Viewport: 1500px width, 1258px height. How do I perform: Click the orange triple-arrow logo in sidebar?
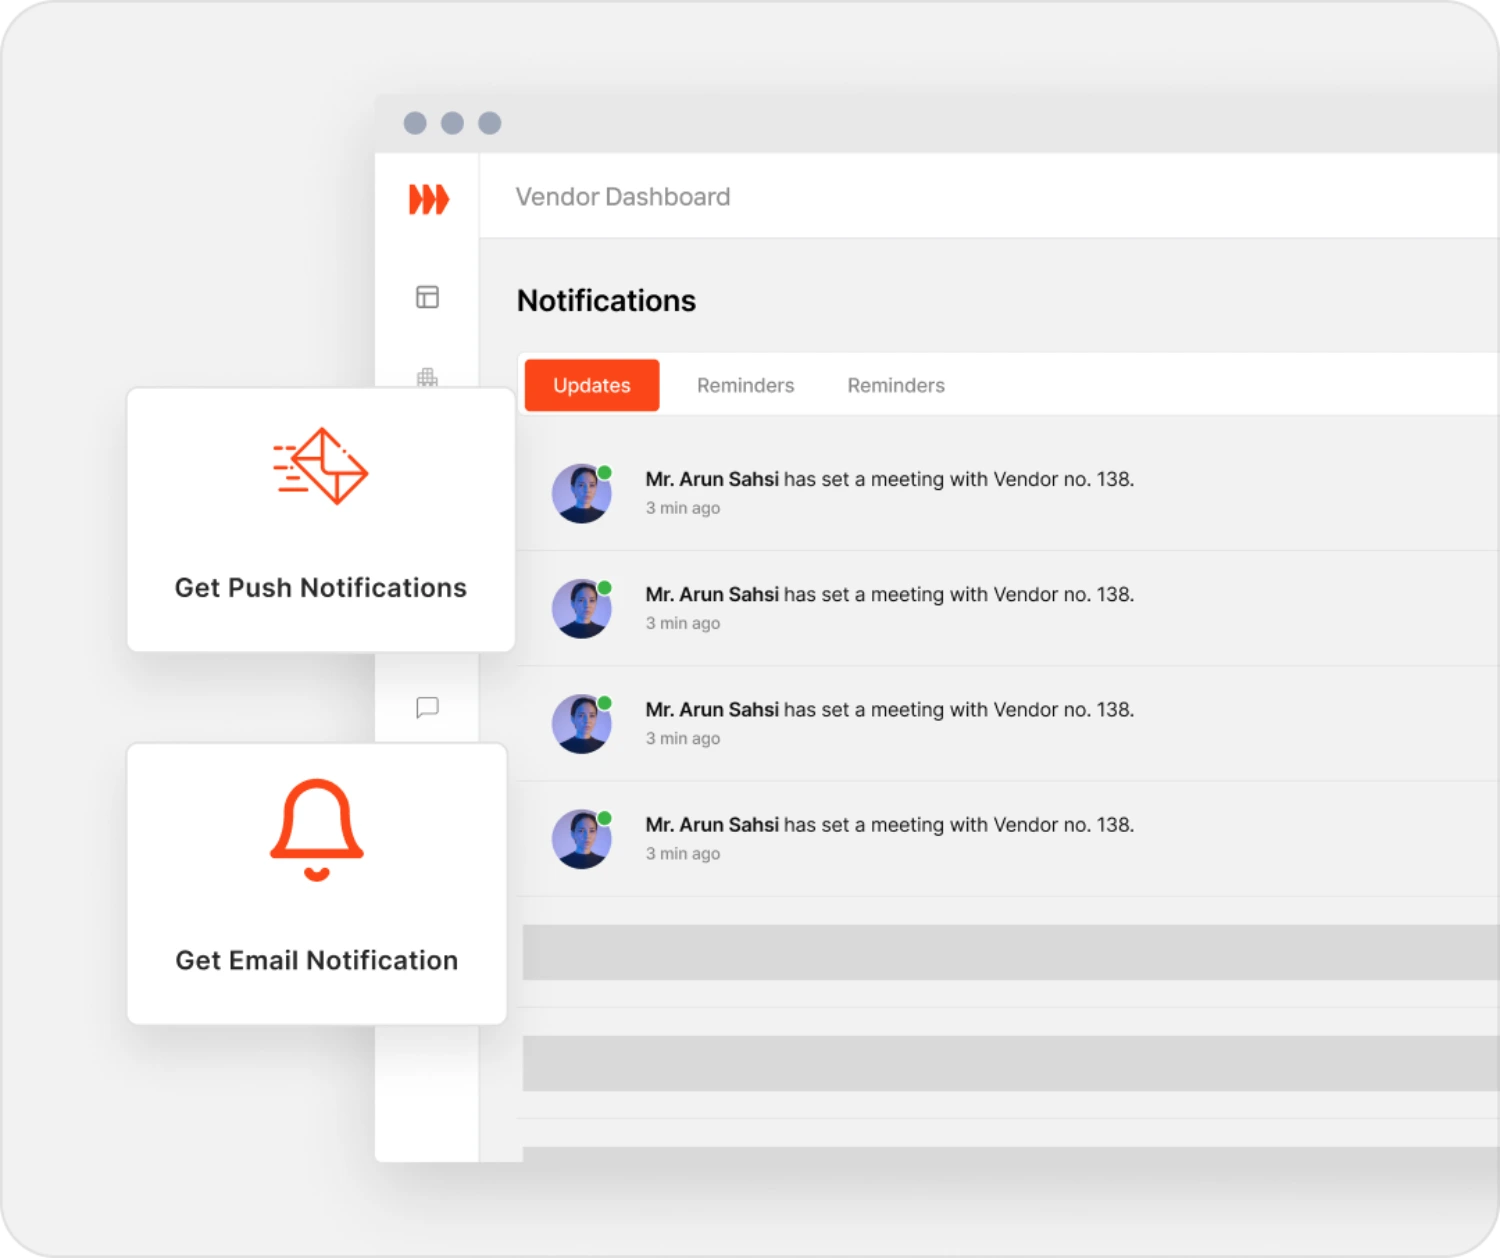click(x=429, y=199)
